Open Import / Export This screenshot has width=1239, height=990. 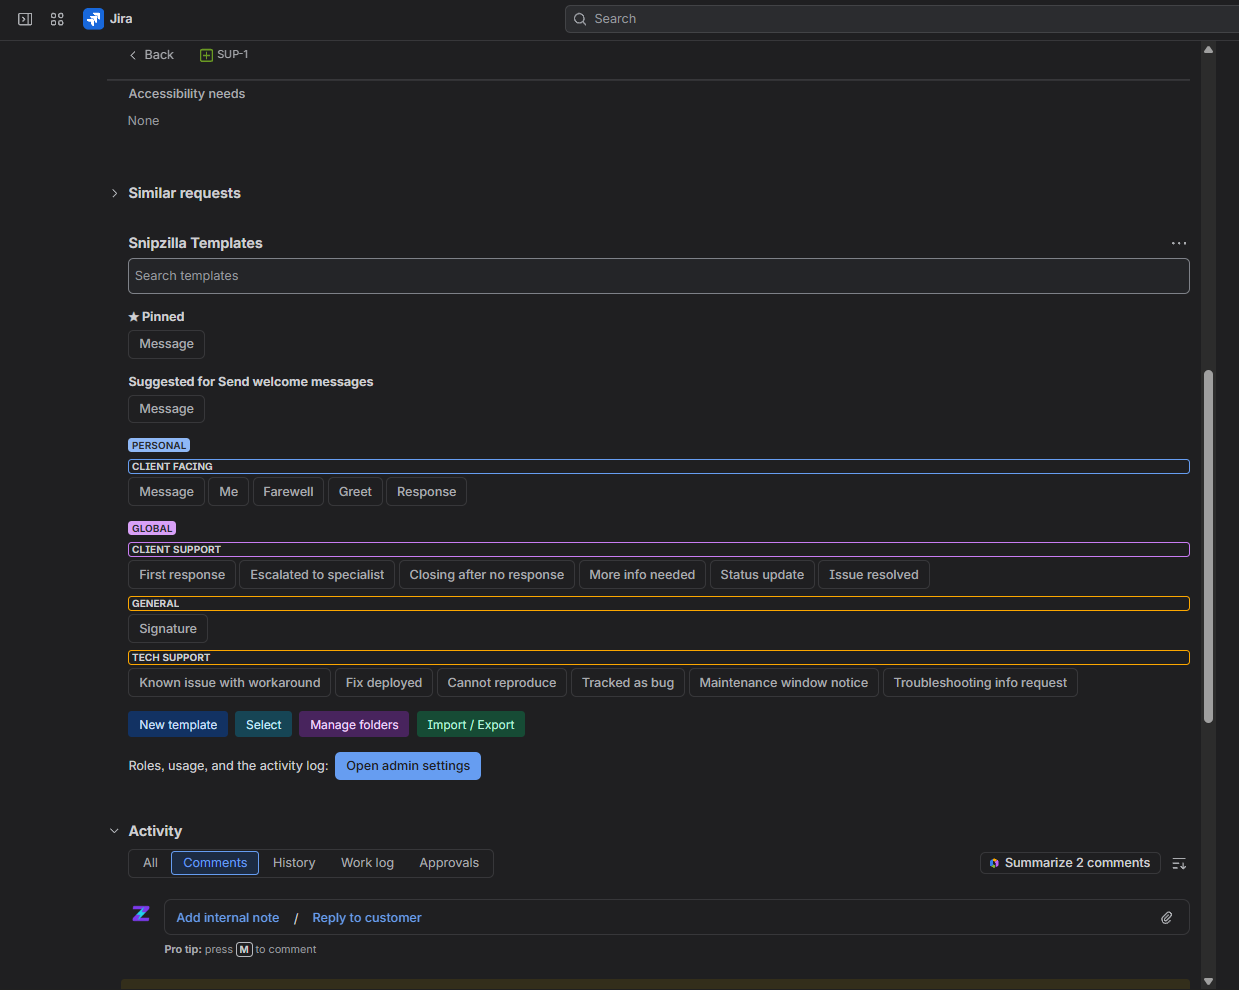(471, 725)
